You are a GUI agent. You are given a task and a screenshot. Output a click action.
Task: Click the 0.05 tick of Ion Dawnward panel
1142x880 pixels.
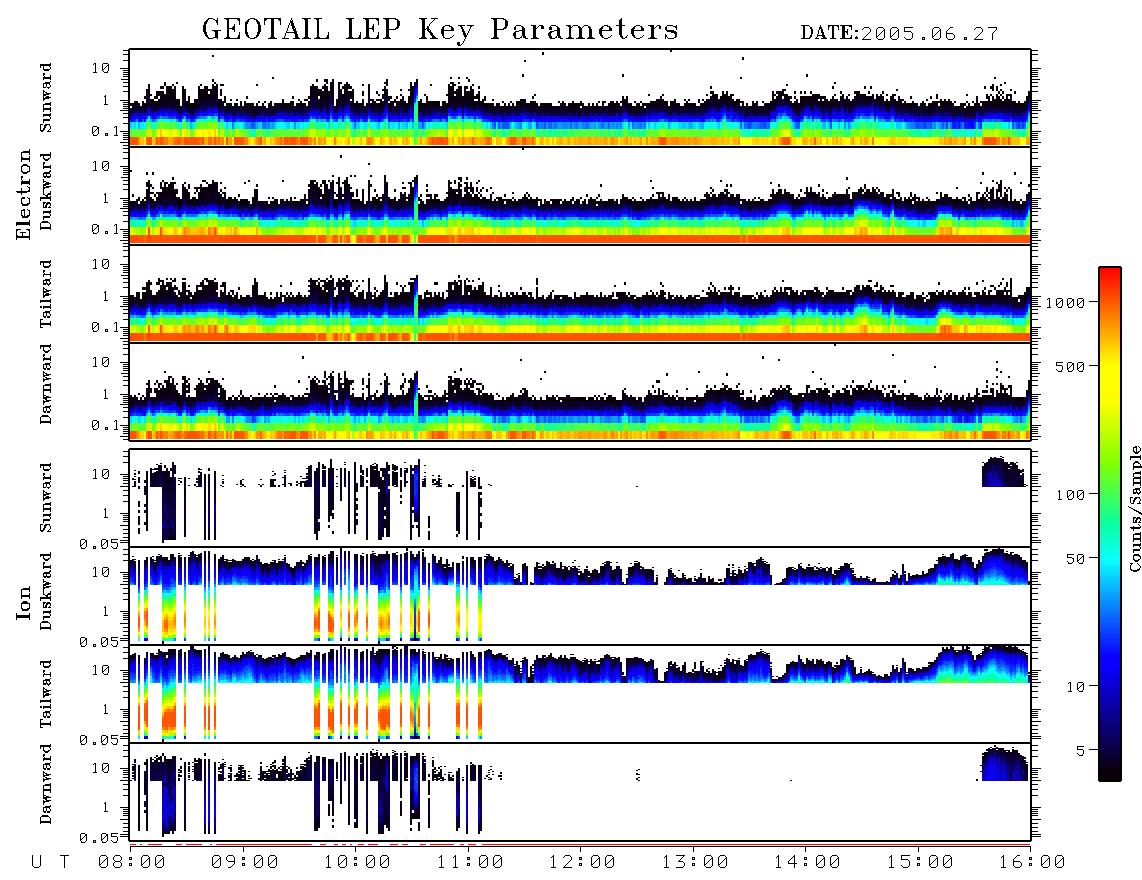(x=99, y=838)
